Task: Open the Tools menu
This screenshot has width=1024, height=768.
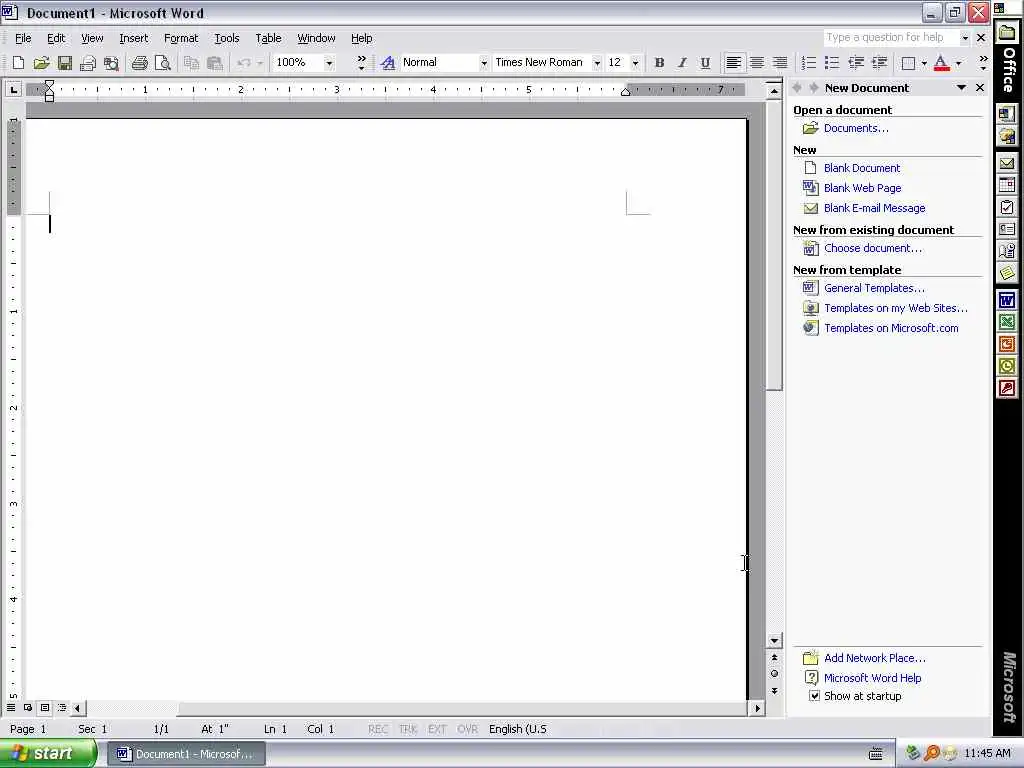Action: tap(227, 38)
